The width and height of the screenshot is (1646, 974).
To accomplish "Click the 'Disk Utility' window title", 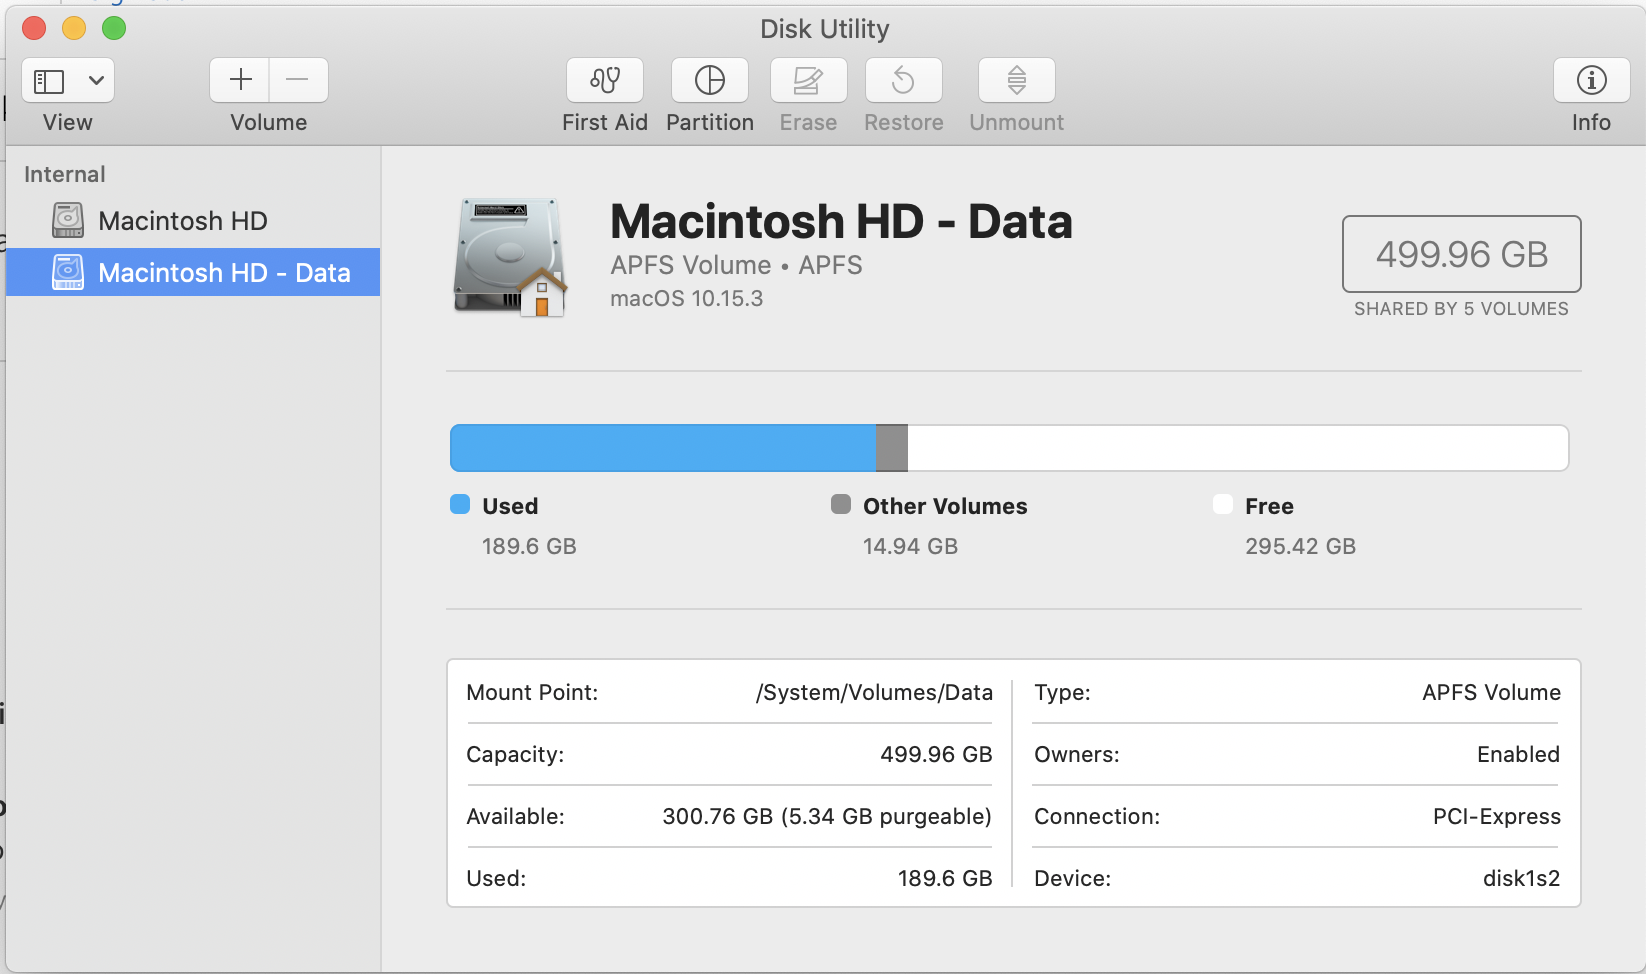I will 824,29.
